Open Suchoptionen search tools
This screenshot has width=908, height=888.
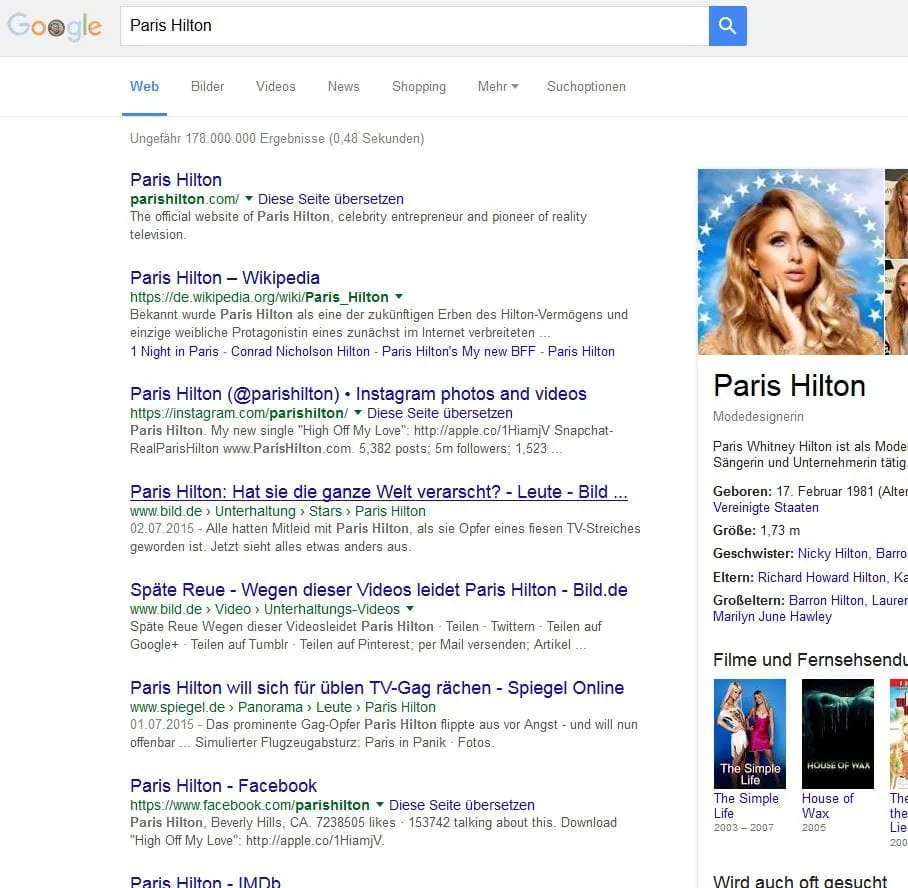coord(586,87)
